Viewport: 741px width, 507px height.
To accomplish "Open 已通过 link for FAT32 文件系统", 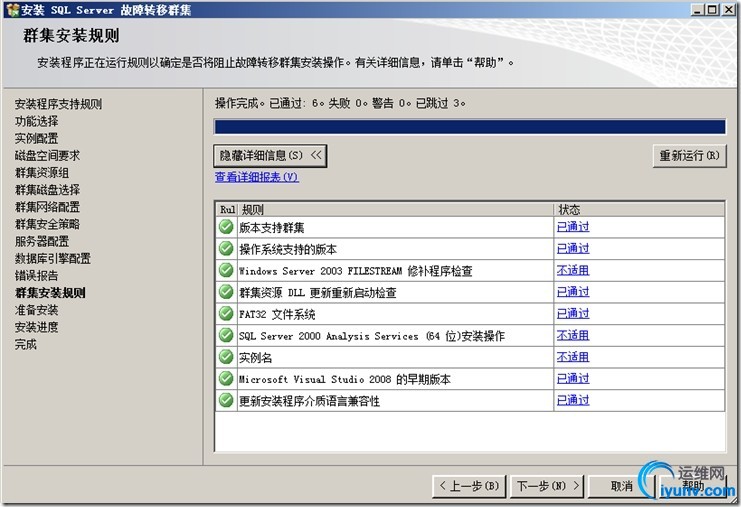I will click(573, 314).
